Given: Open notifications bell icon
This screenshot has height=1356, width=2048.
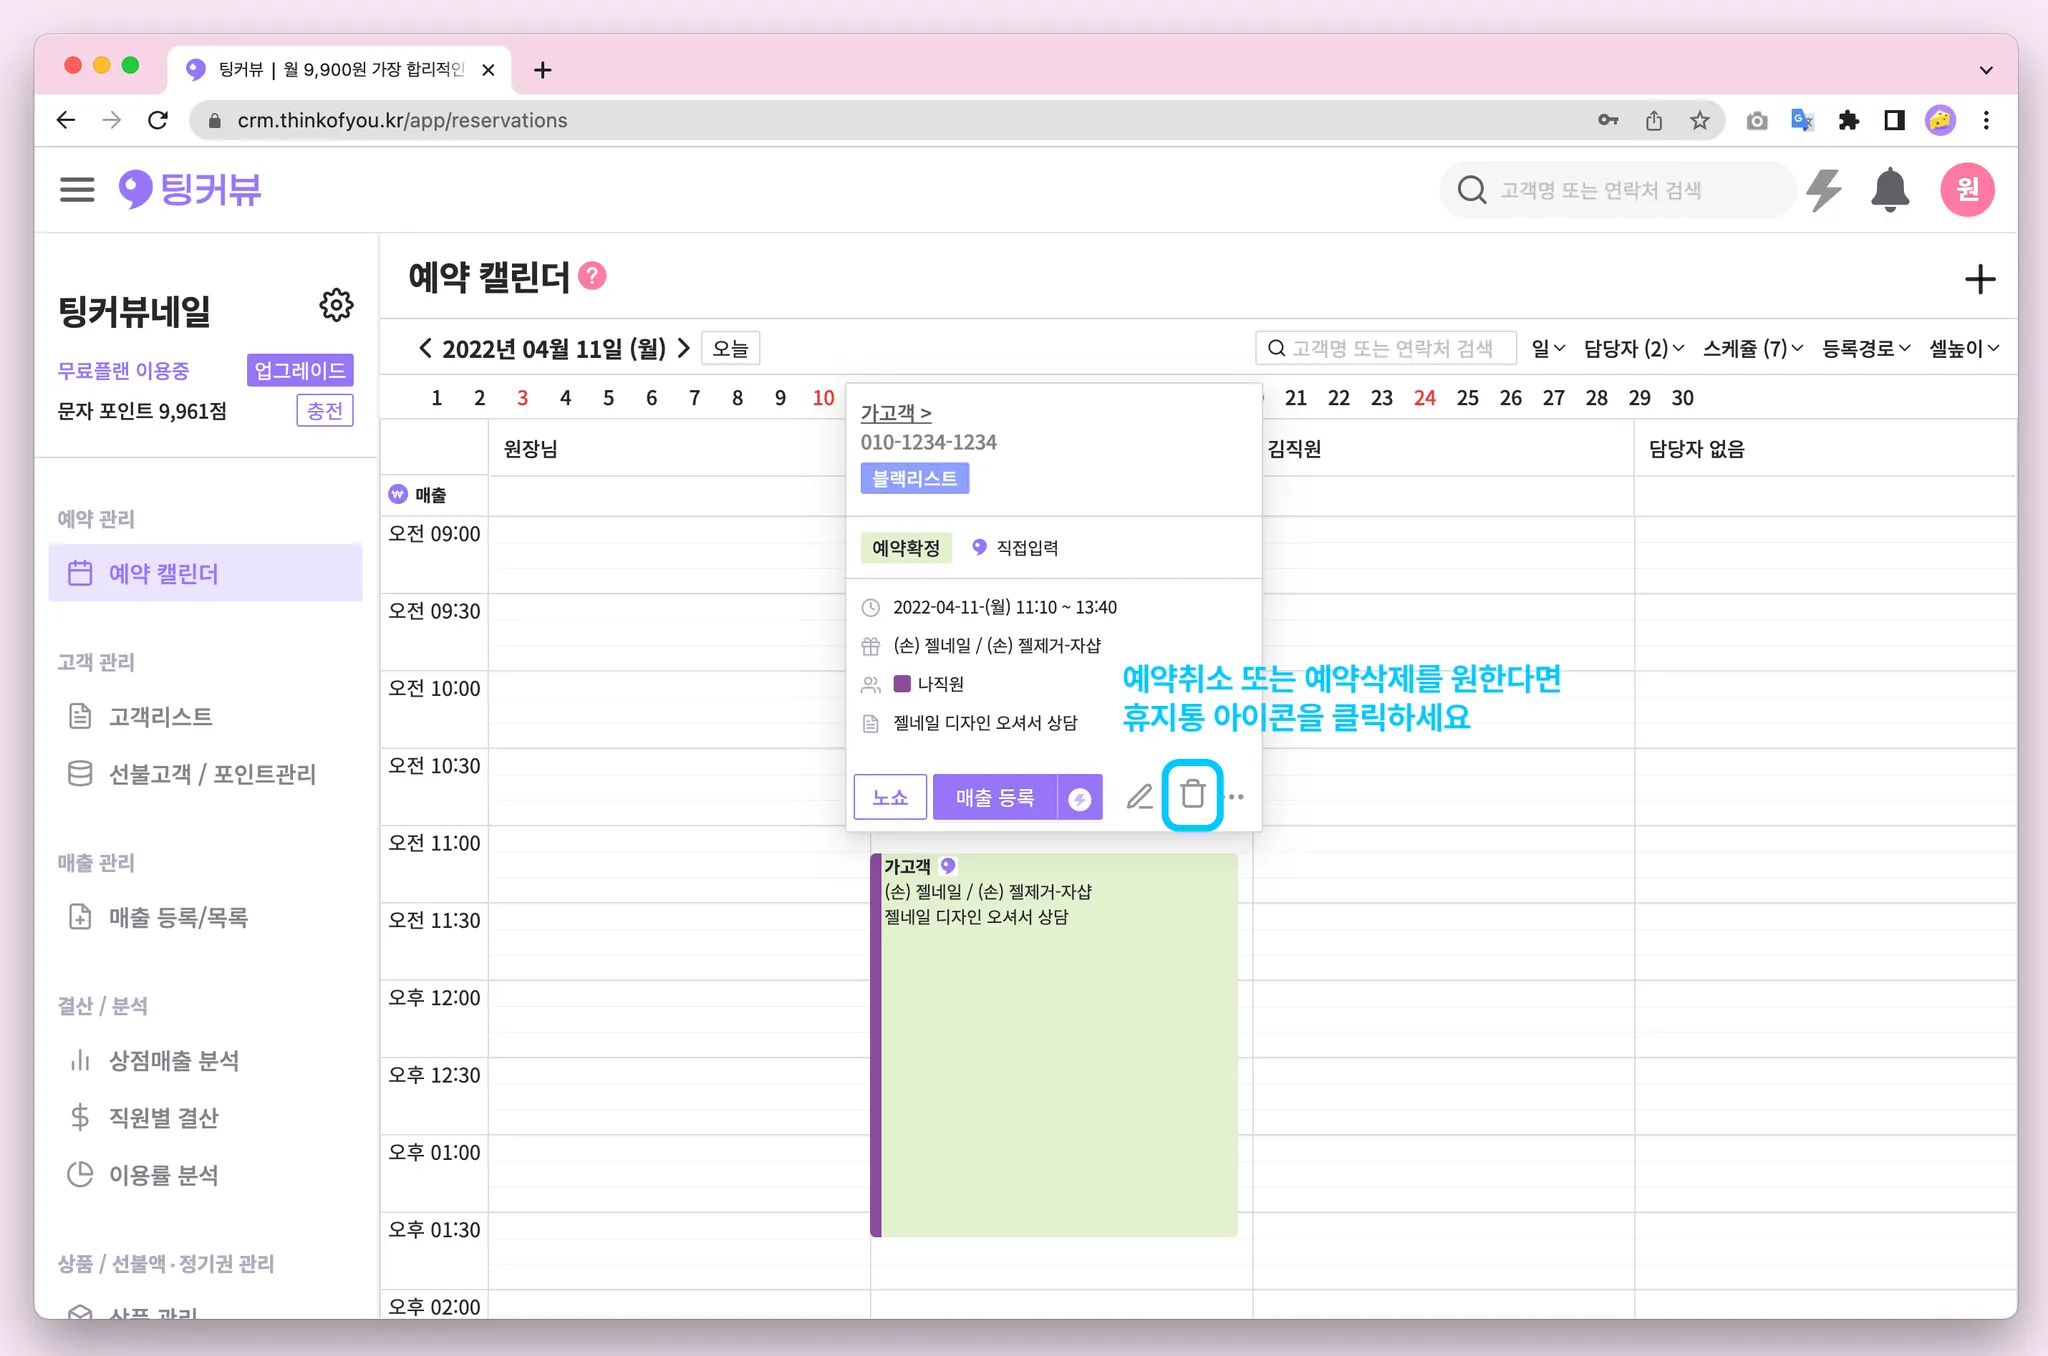Looking at the screenshot, I should coord(1889,190).
